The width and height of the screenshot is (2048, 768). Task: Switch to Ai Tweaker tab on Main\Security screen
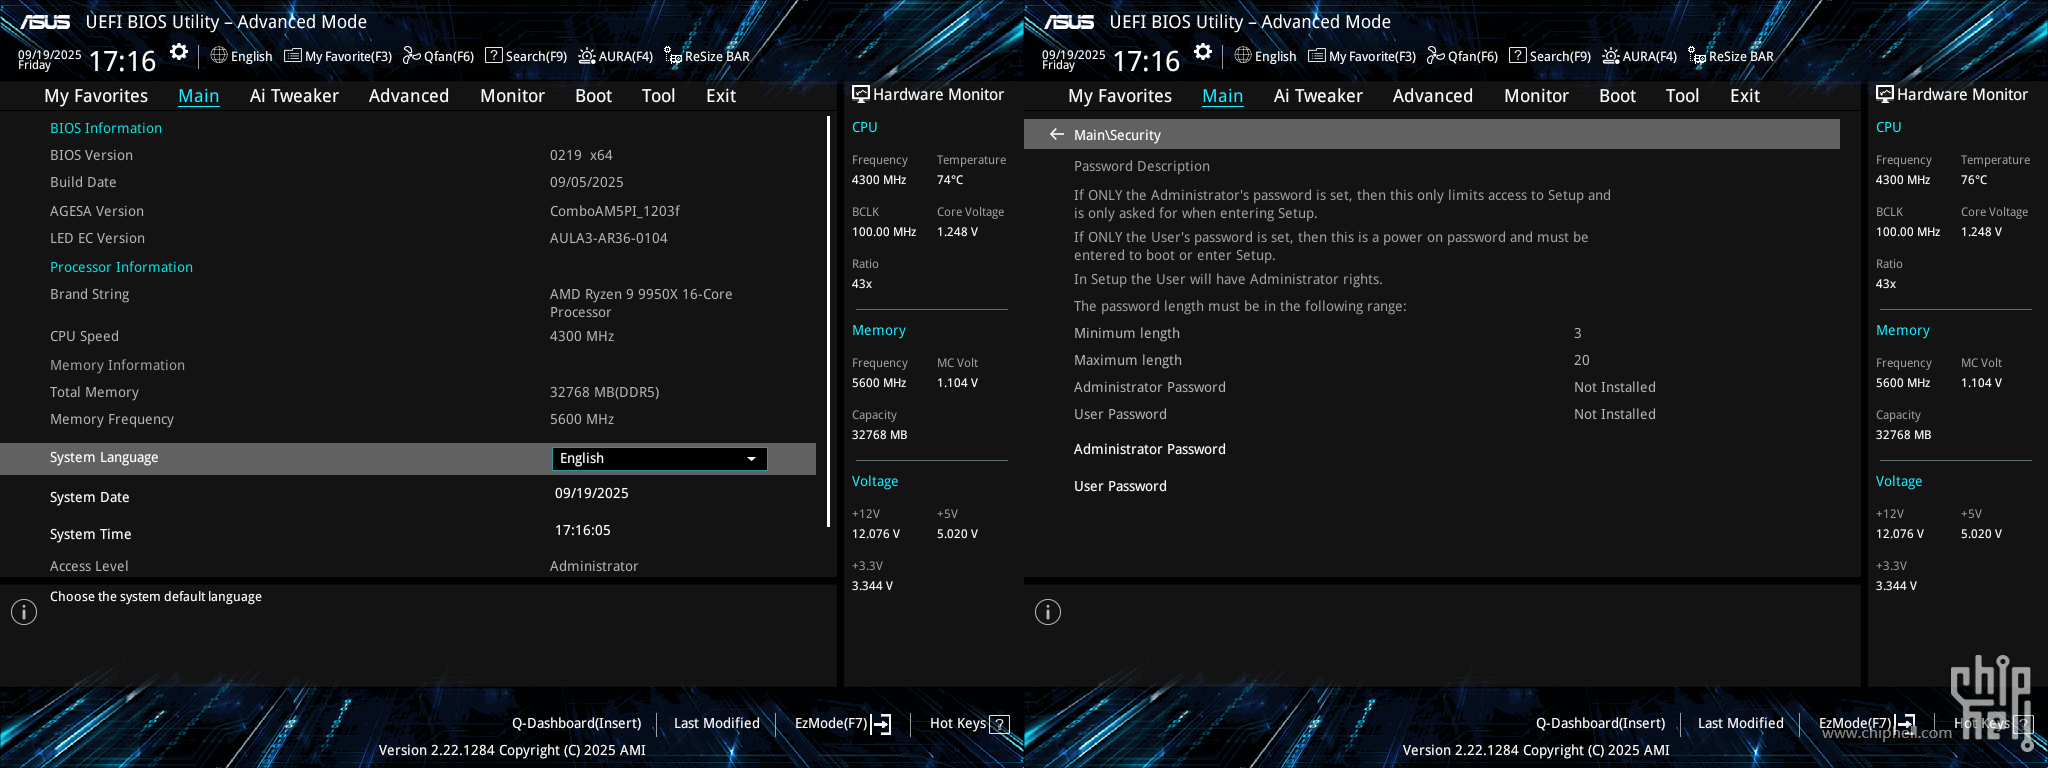pyautogui.click(x=1318, y=96)
